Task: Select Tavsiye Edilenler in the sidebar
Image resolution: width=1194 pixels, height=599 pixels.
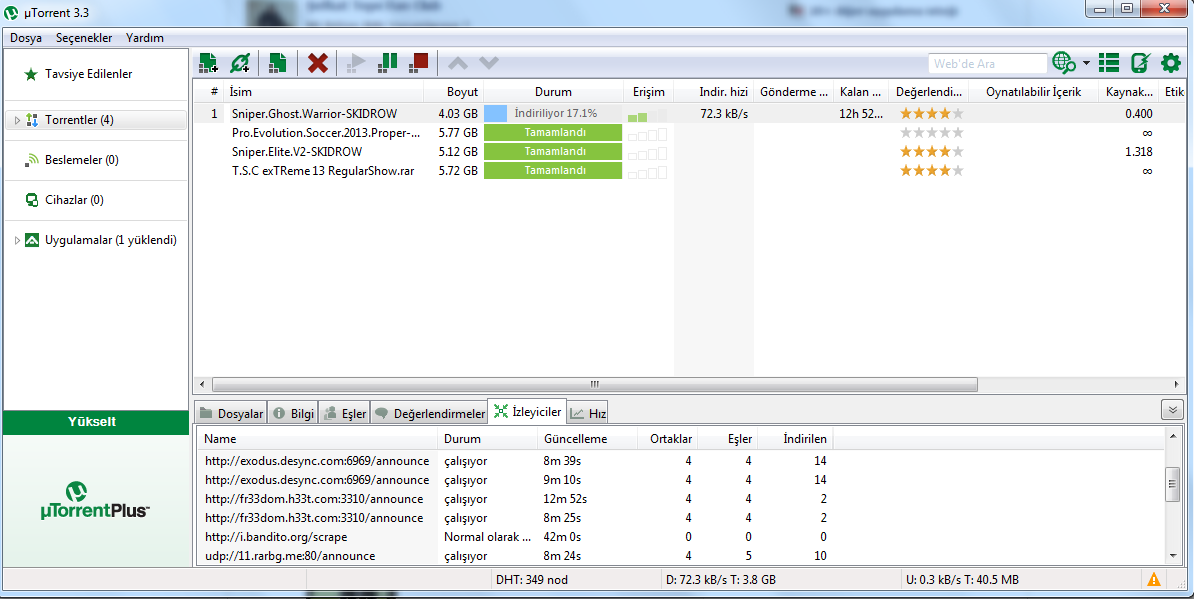Action: [x=88, y=74]
